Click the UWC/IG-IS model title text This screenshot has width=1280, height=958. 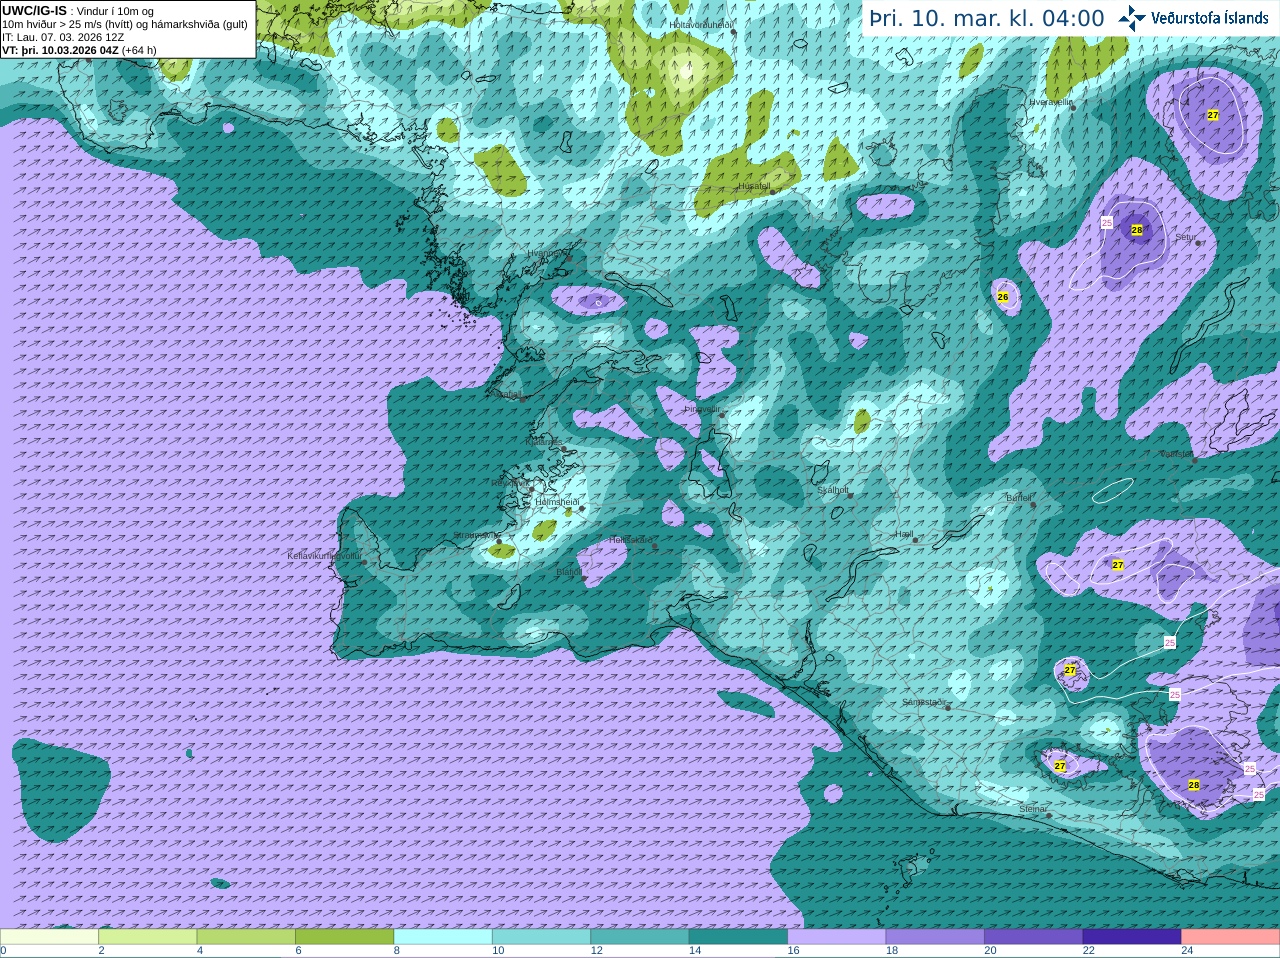click(x=35, y=10)
